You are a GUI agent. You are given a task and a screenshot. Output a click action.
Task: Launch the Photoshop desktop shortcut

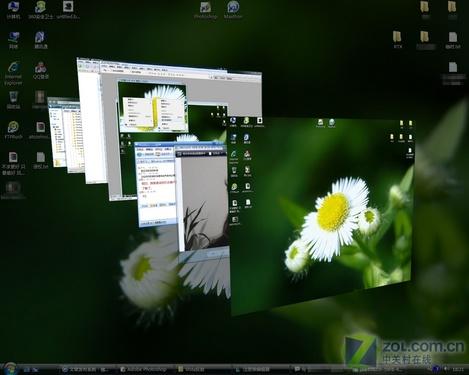[205, 10]
